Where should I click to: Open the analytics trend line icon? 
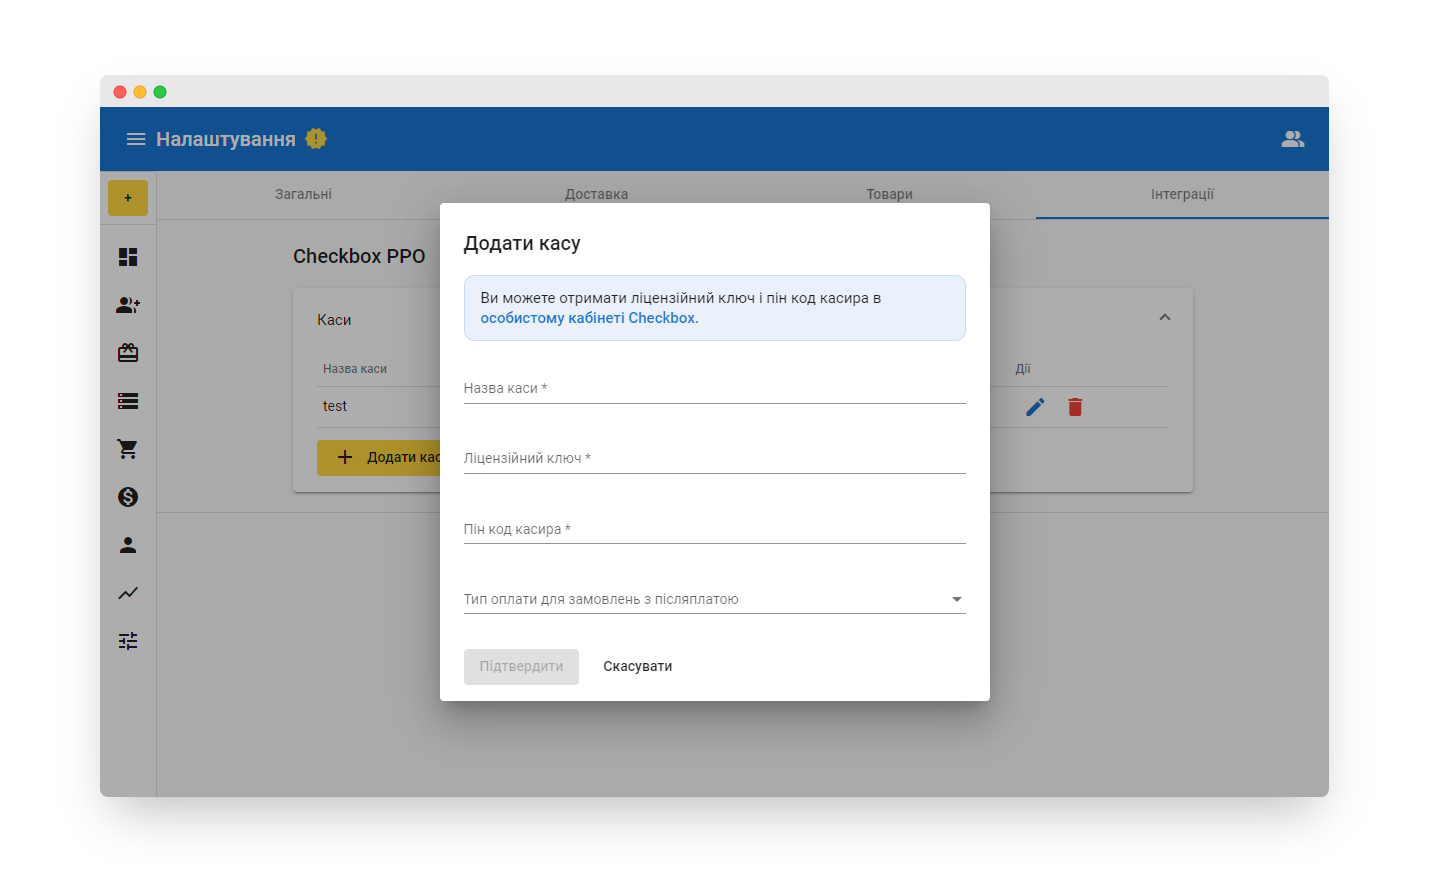(x=128, y=593)
